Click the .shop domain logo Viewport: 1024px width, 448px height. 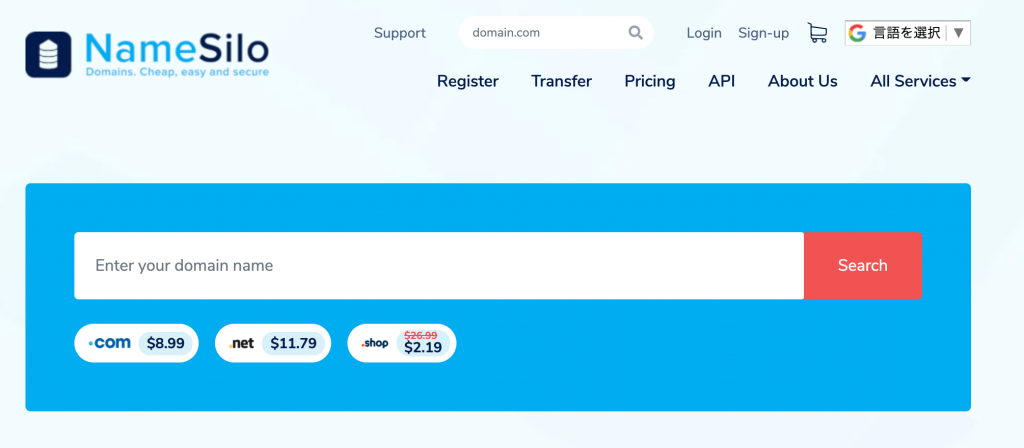[375, 343]
